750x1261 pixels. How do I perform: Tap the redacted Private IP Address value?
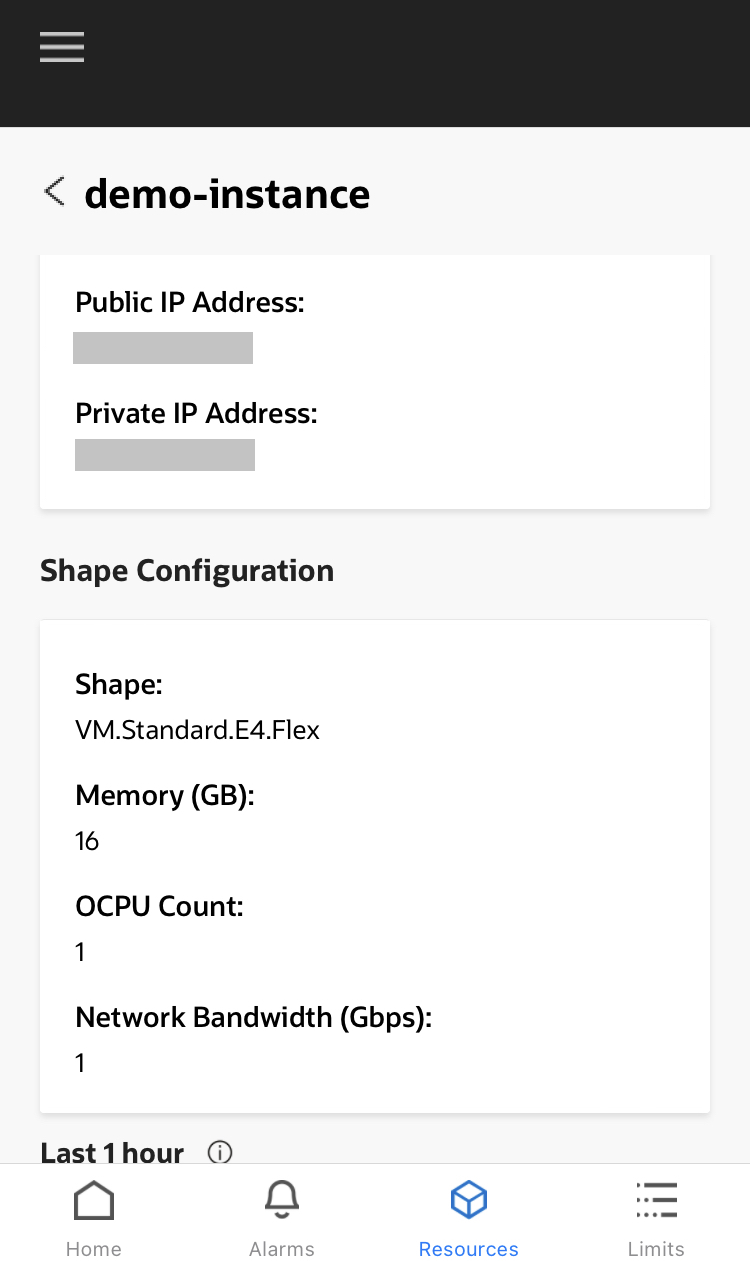pos(165,455)
